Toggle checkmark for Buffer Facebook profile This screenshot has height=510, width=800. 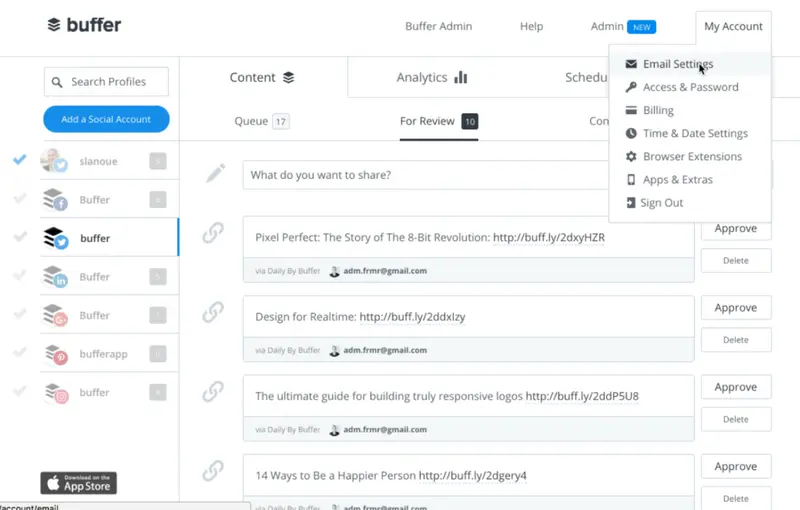tap(20, 199)
